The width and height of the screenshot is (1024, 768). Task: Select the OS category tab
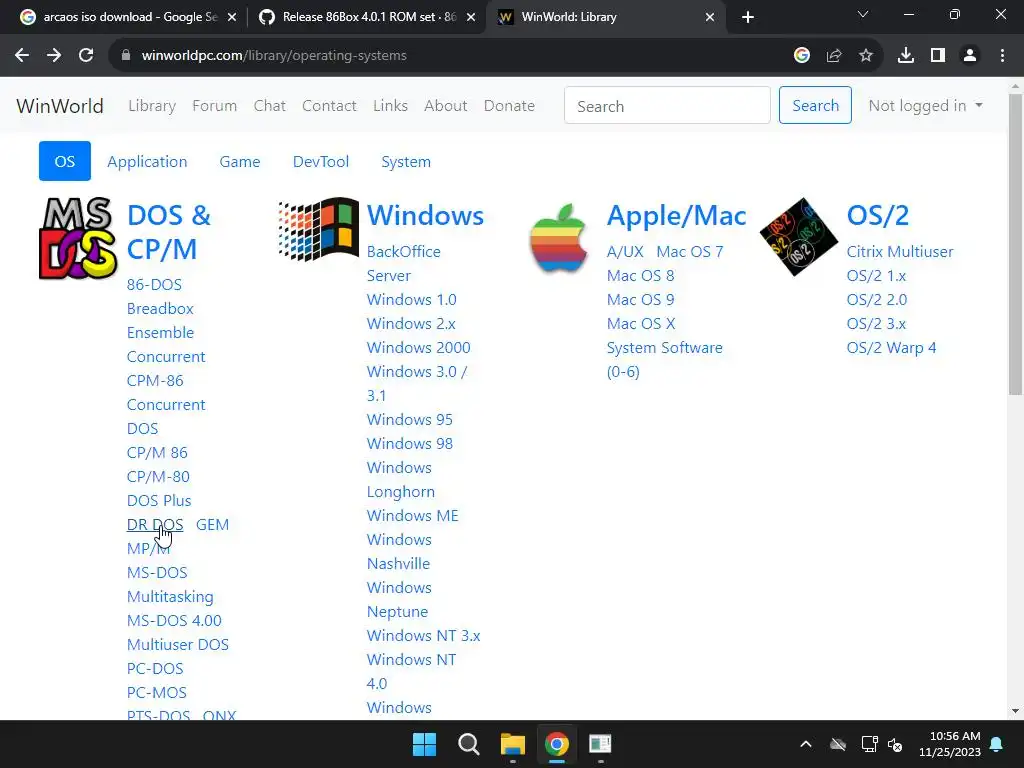[x=65, y=161]
